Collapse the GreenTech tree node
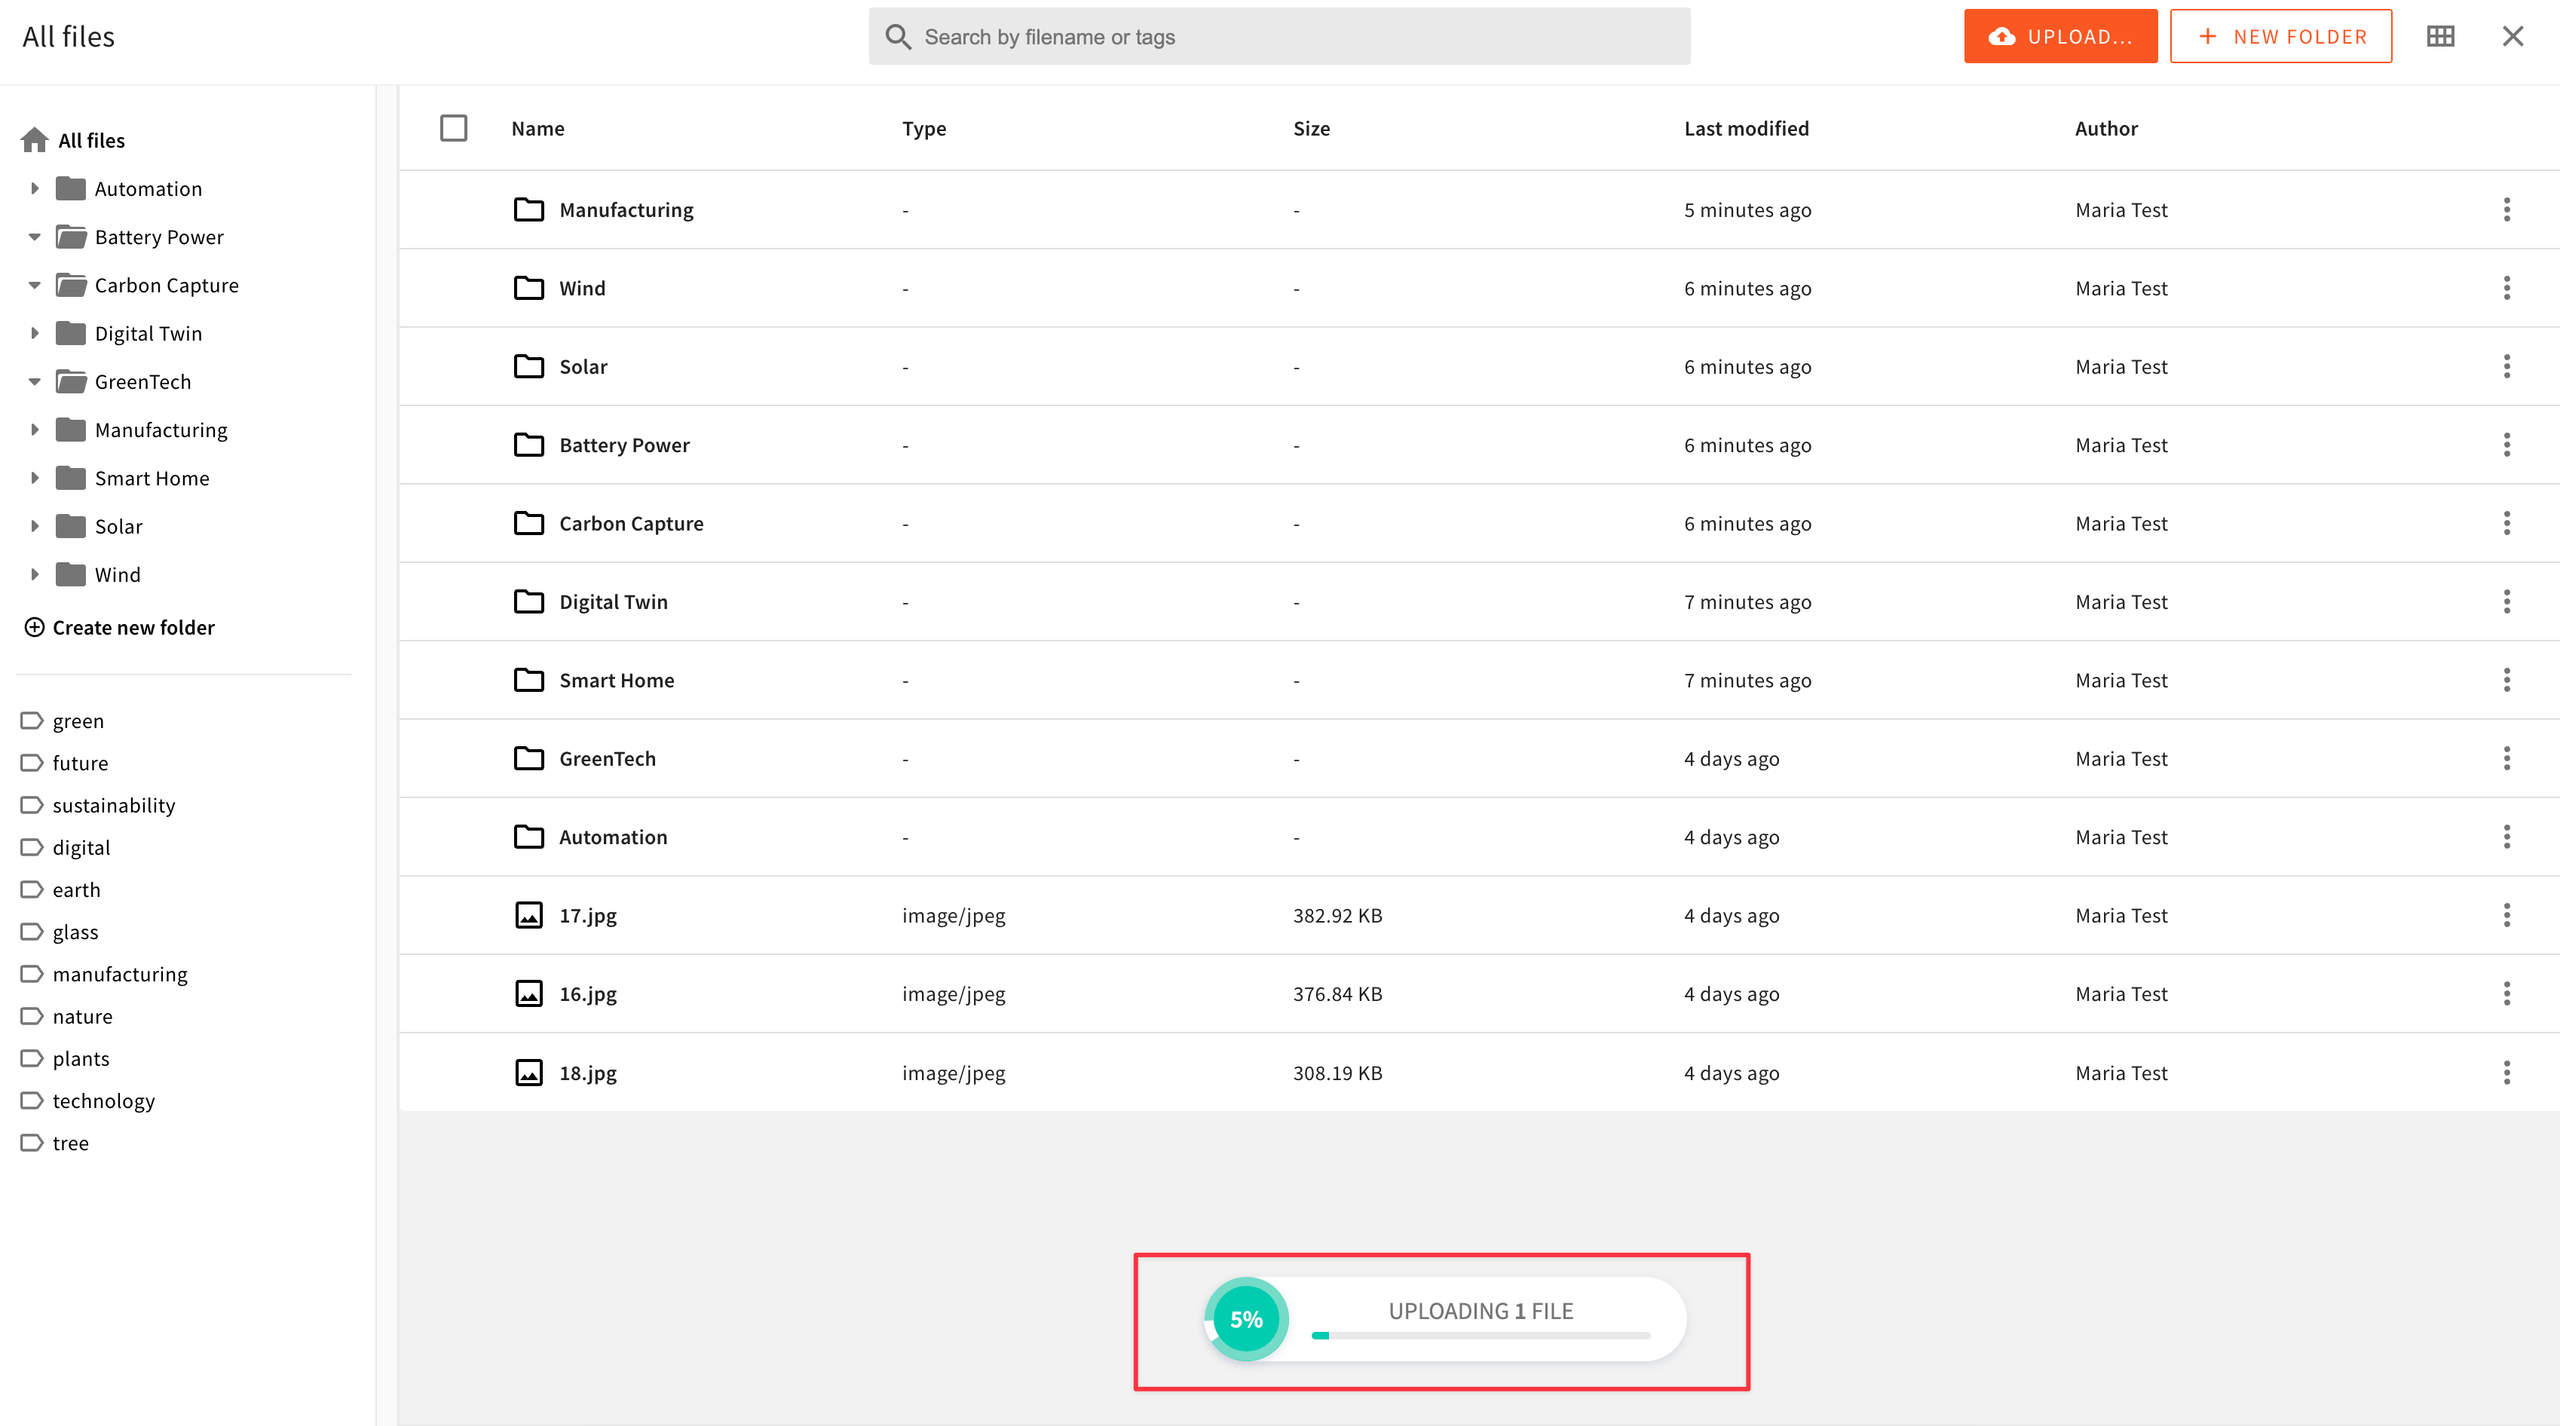Screen dimensions: 2560x1426 pos(34,382)
